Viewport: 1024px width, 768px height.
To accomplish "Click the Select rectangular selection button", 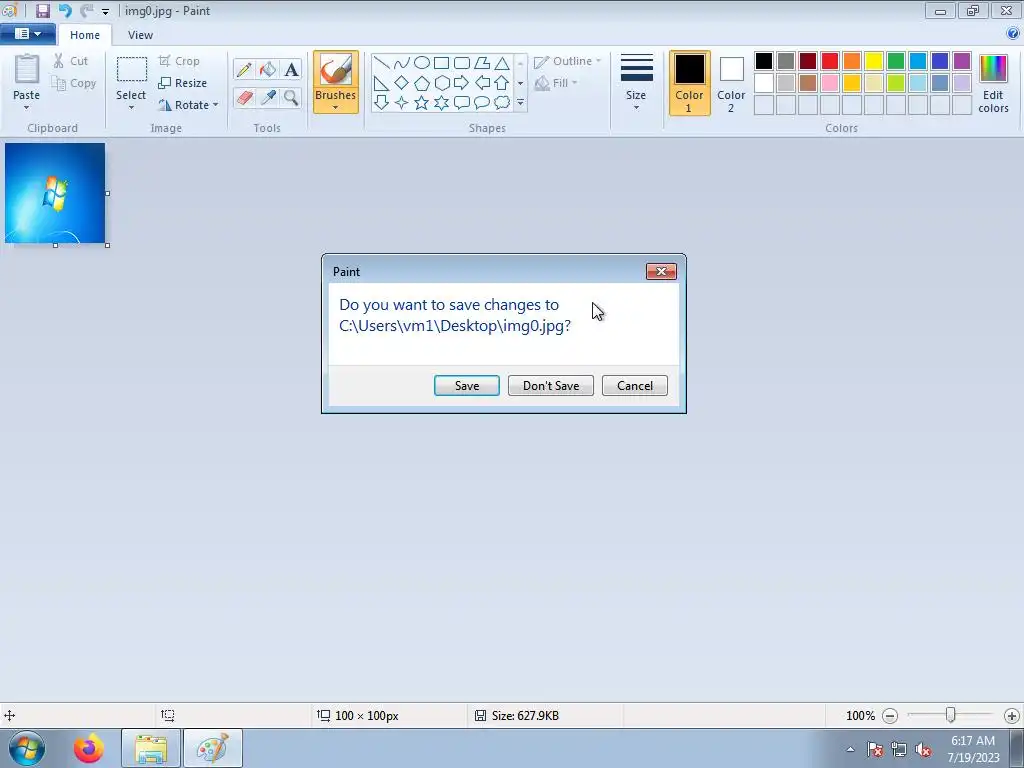I will pyautogui.click(x=131, y=70).
